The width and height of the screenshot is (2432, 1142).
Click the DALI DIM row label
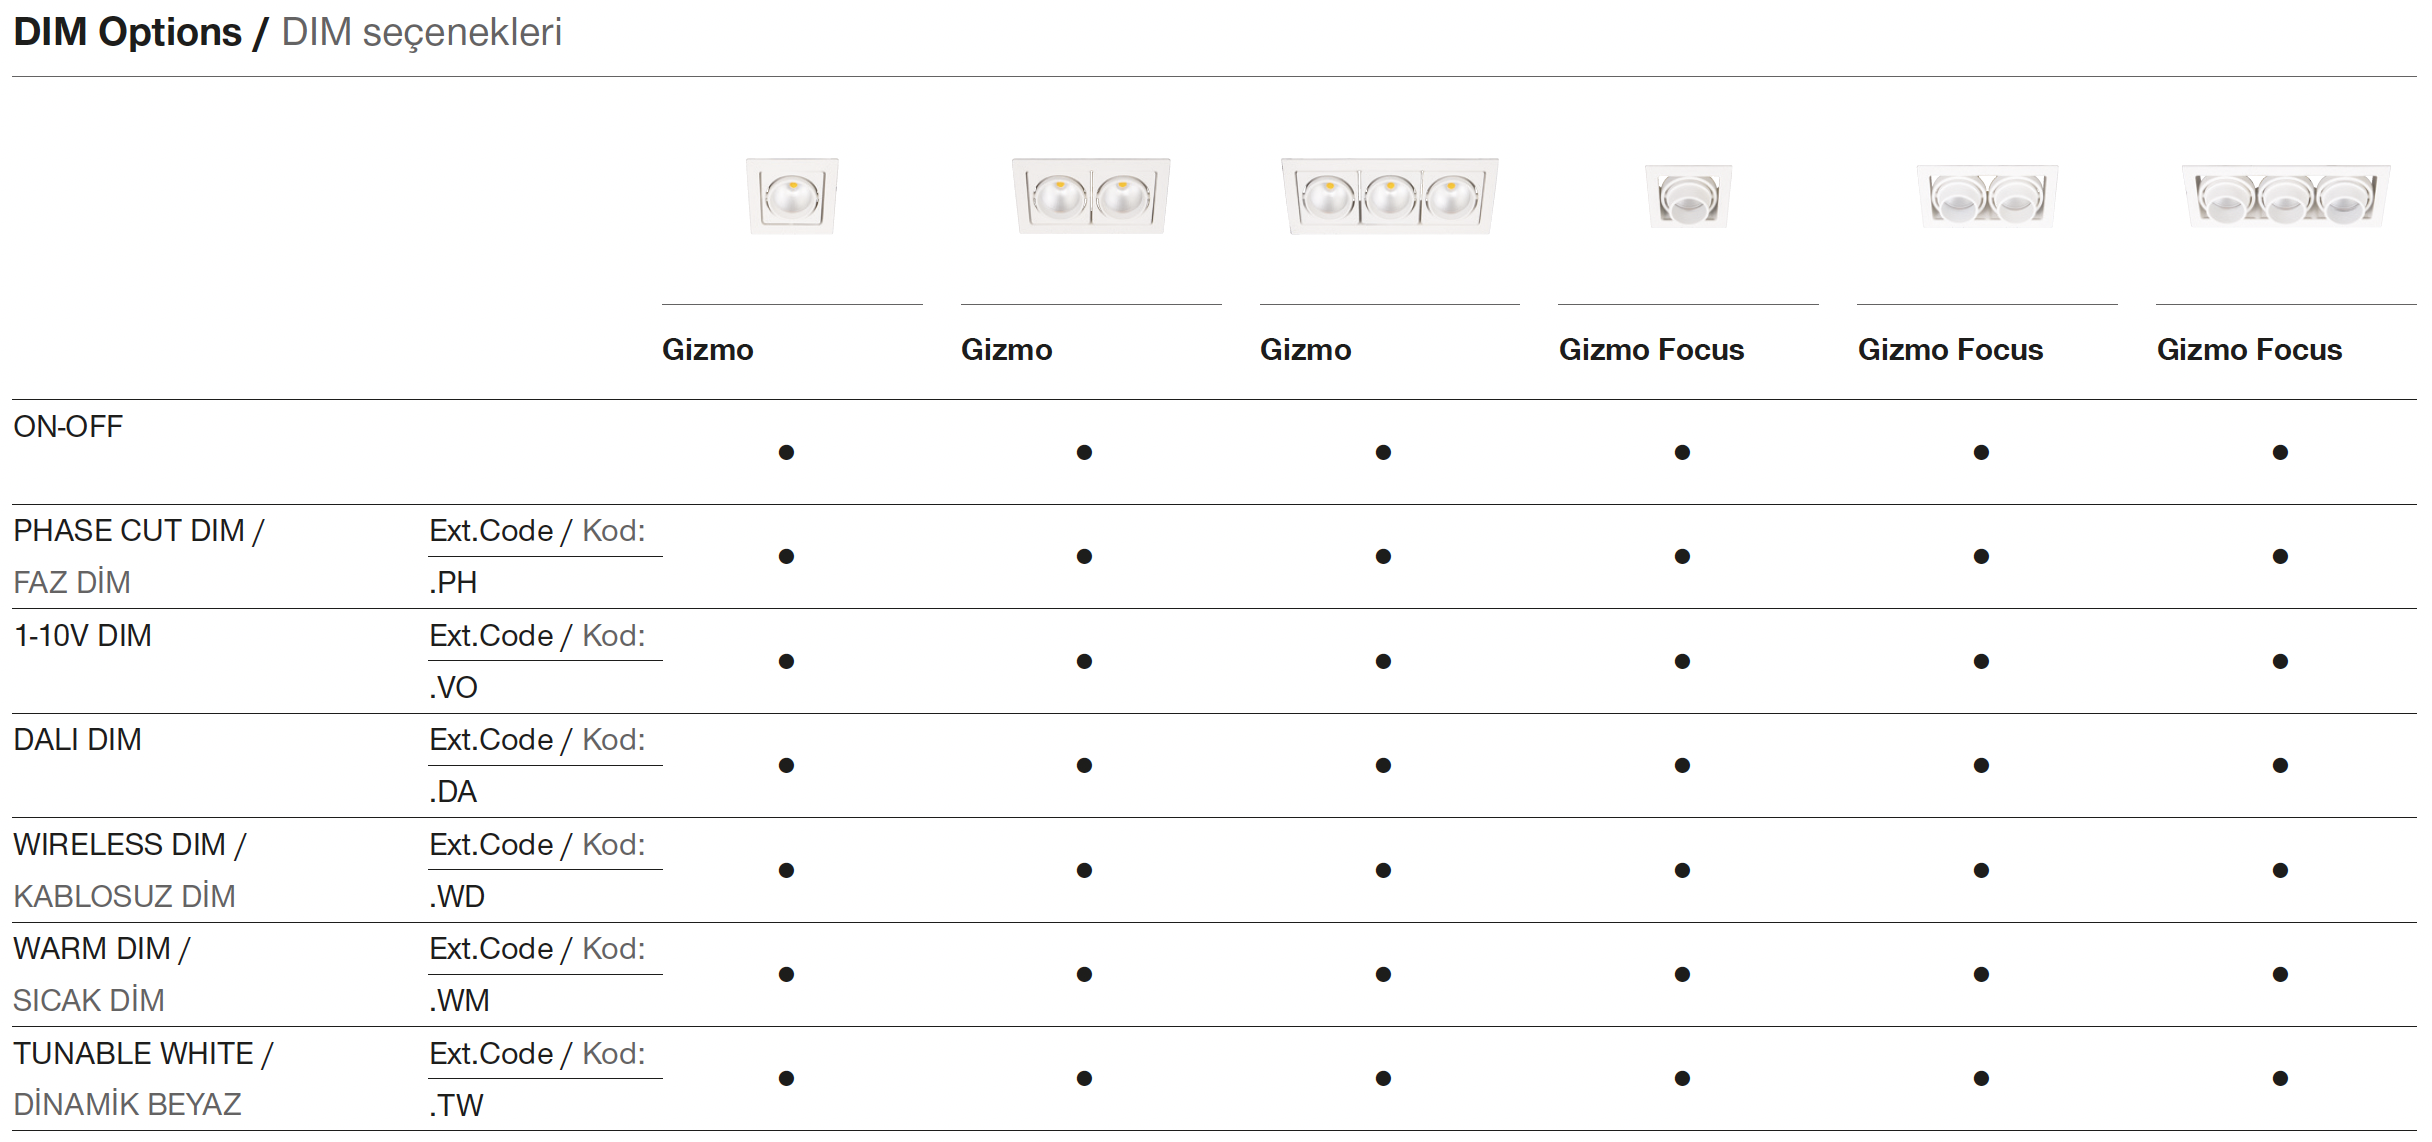(x=78, y=740)
